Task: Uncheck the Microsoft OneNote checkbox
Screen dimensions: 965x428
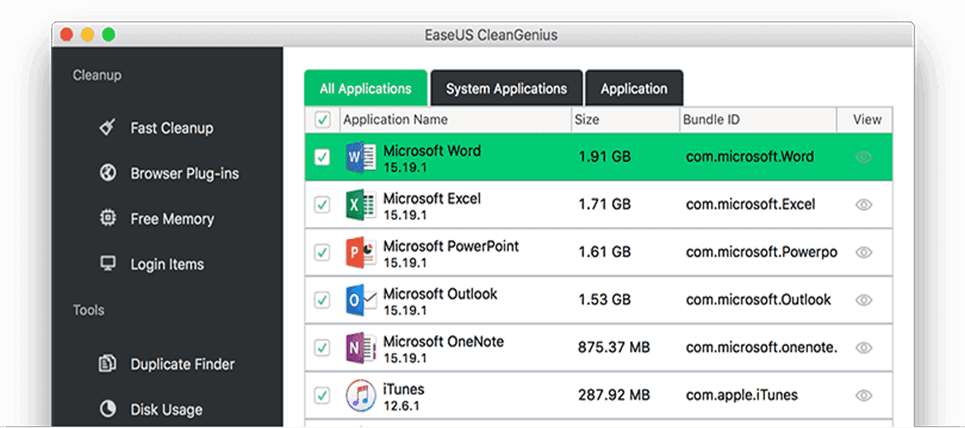Action: (322, 348)
